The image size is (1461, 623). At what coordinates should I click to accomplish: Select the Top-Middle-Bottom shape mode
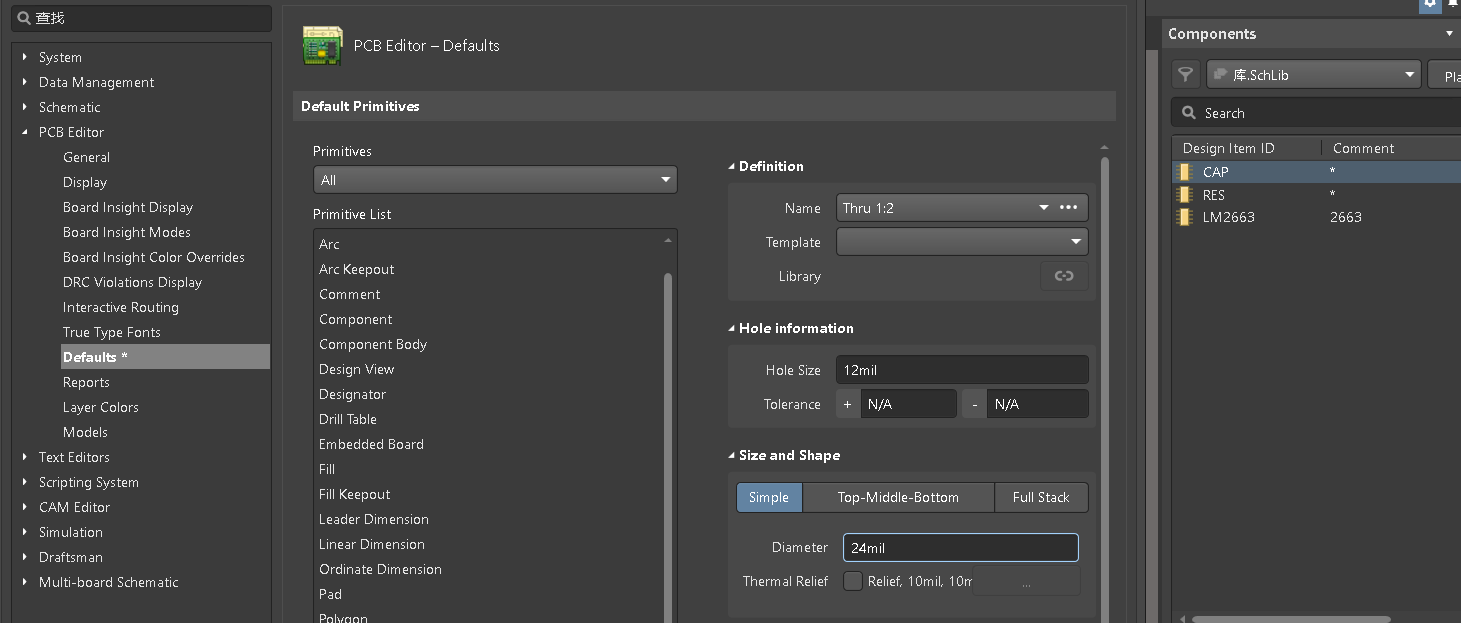(x=898, y=497)
